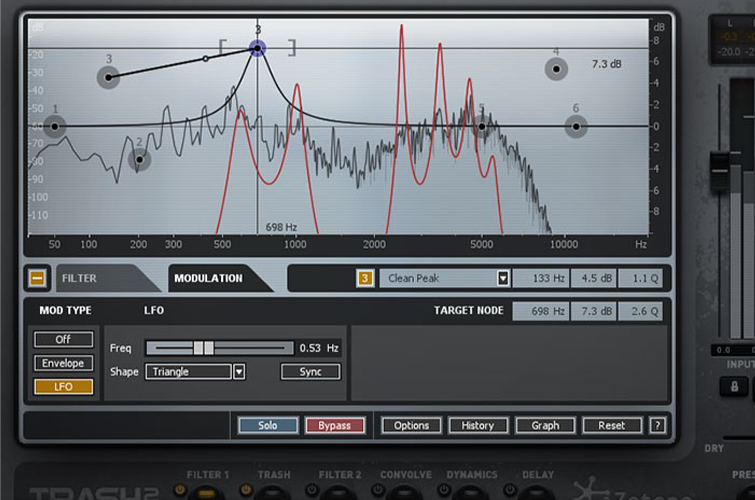Viewport: 755px width, 500px height.
Task: Toggle LFO Sync button
Action: pyautogui.click(x=311, y=372)
